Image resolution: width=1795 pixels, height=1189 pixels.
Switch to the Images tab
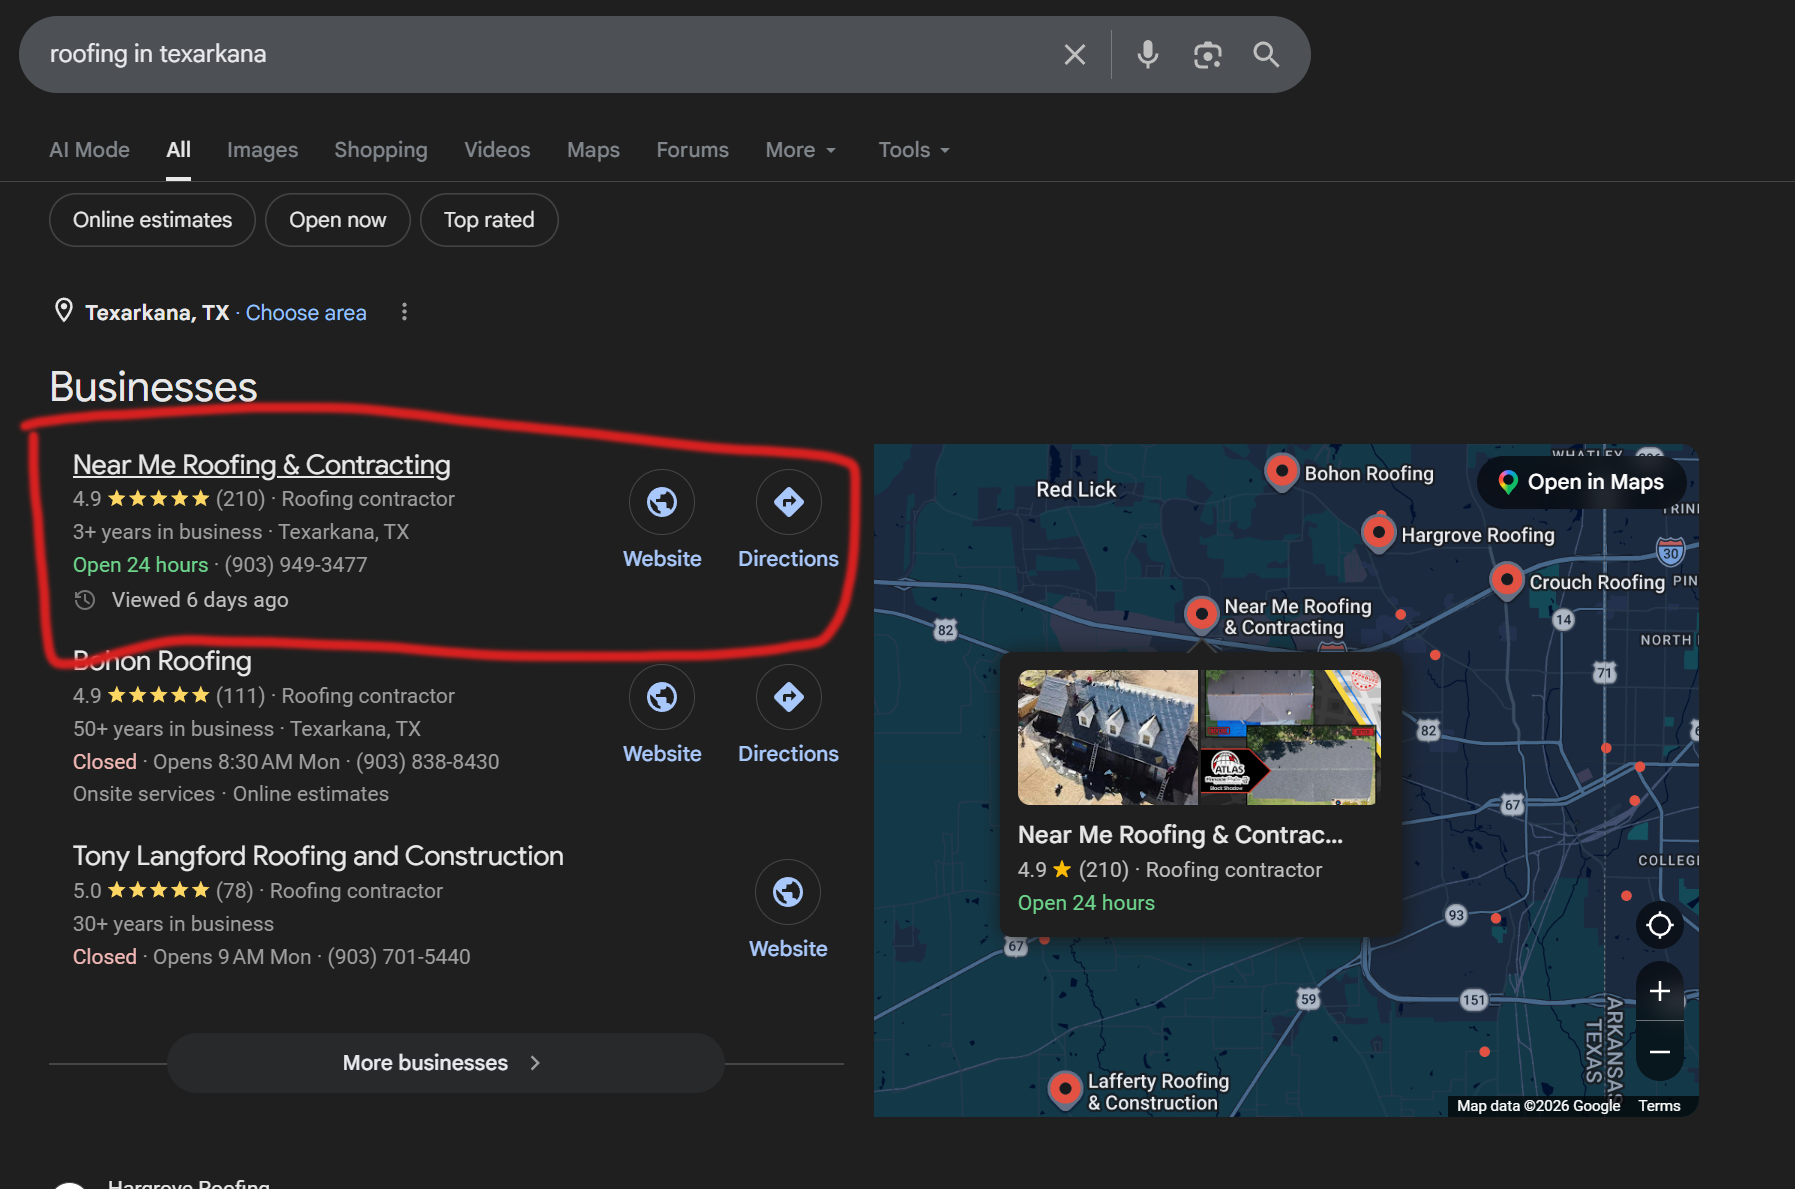(x=263, y=150)
